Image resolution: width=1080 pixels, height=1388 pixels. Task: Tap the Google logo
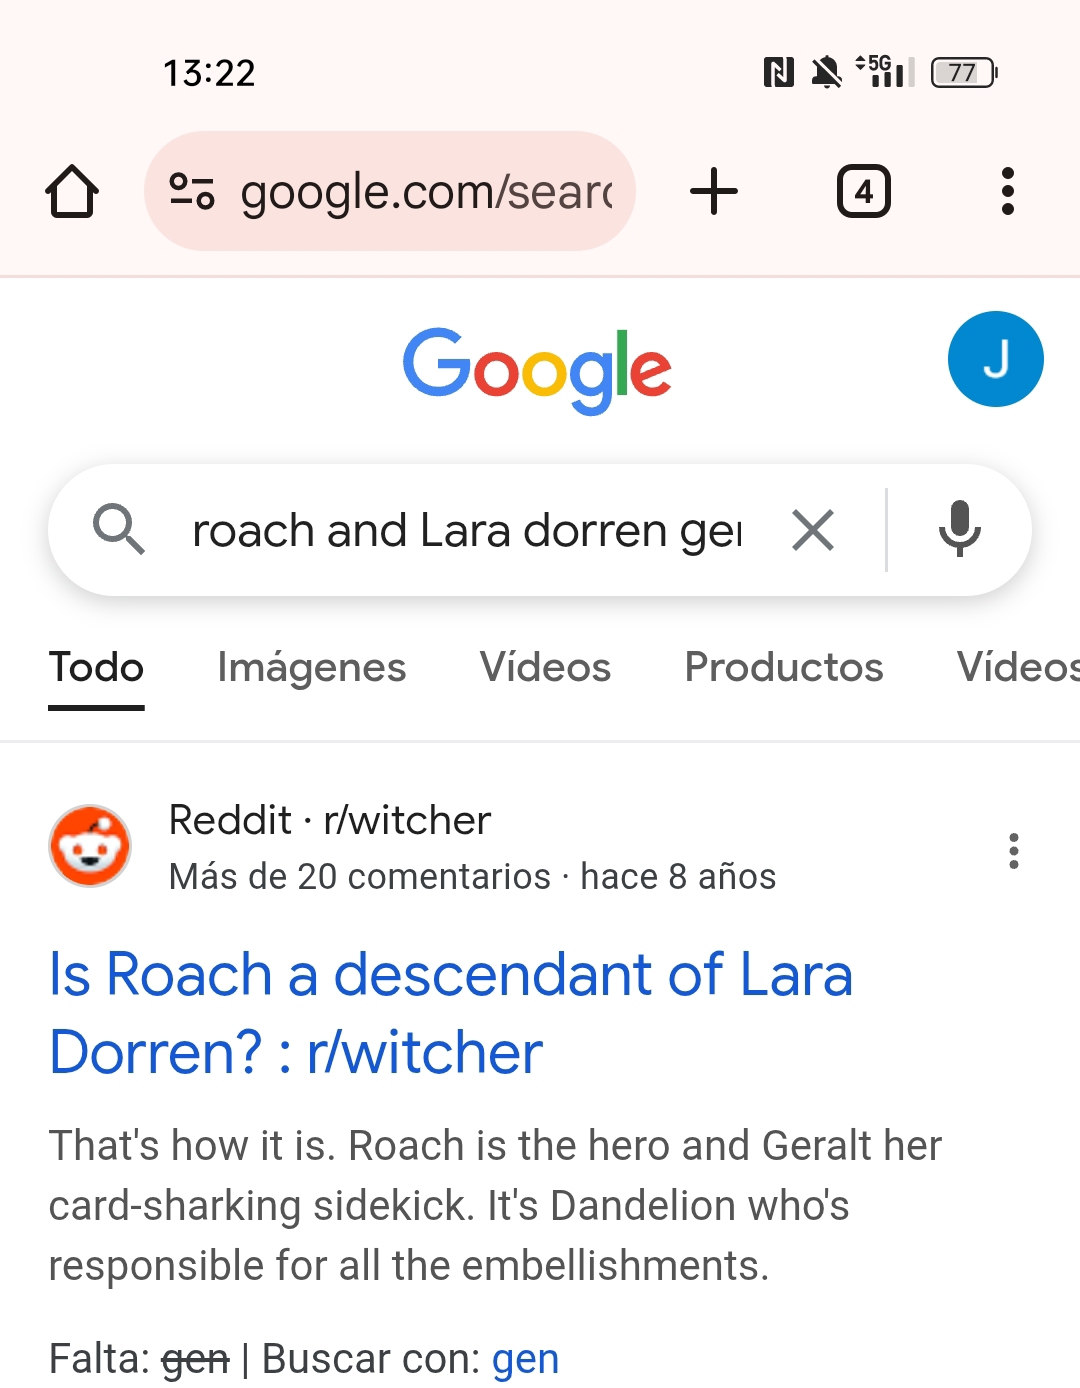pos(537,370)
